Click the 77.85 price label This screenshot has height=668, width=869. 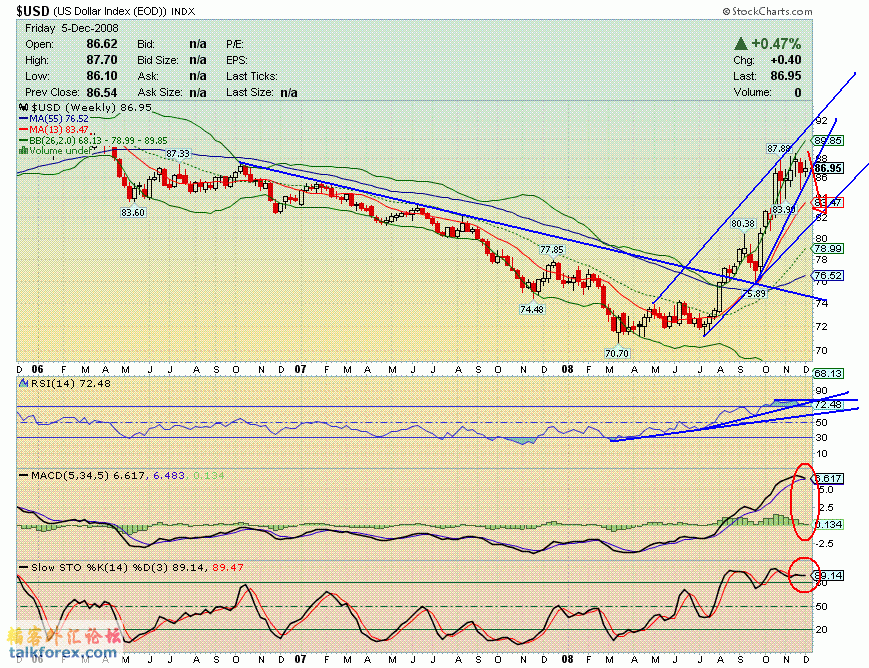click(552, 250)
